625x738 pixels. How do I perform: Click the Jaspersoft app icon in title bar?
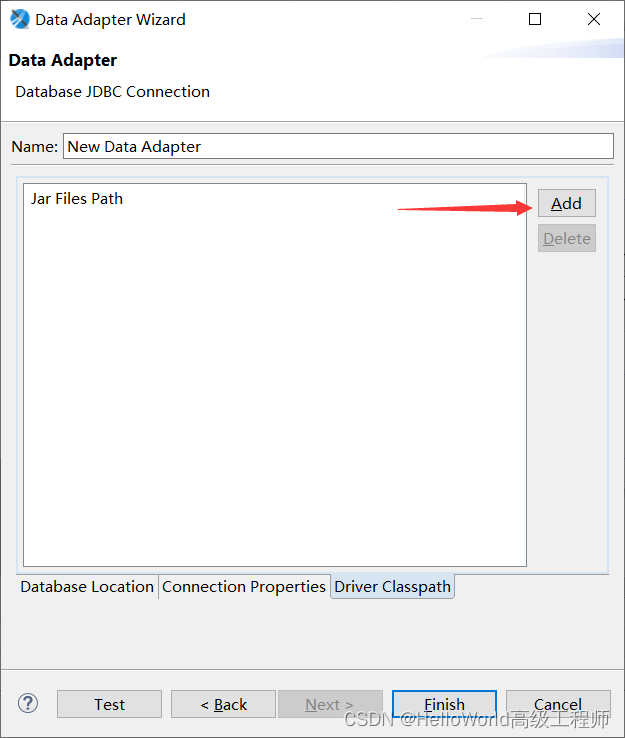(19, 19)
